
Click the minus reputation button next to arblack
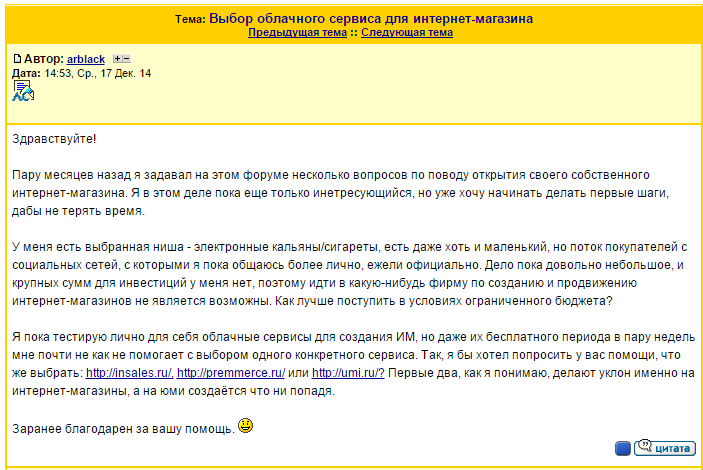click(126, 59)
